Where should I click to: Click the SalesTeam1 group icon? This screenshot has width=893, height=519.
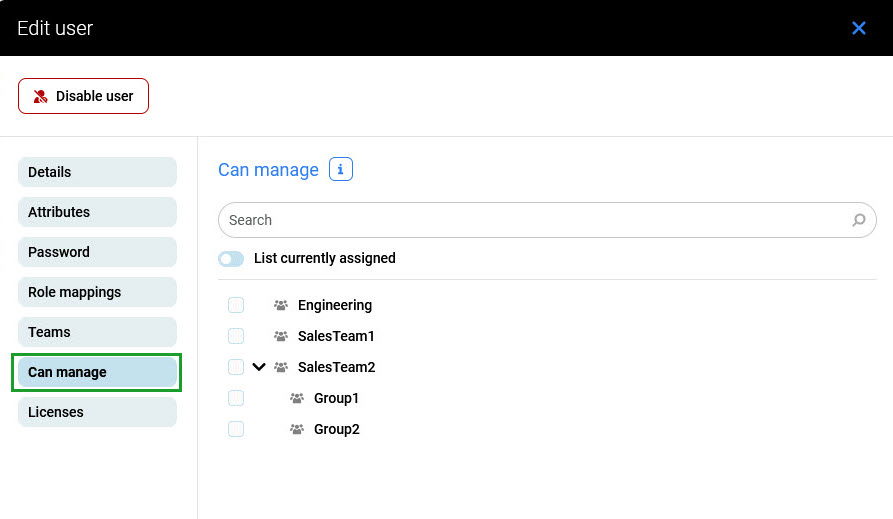281,337
